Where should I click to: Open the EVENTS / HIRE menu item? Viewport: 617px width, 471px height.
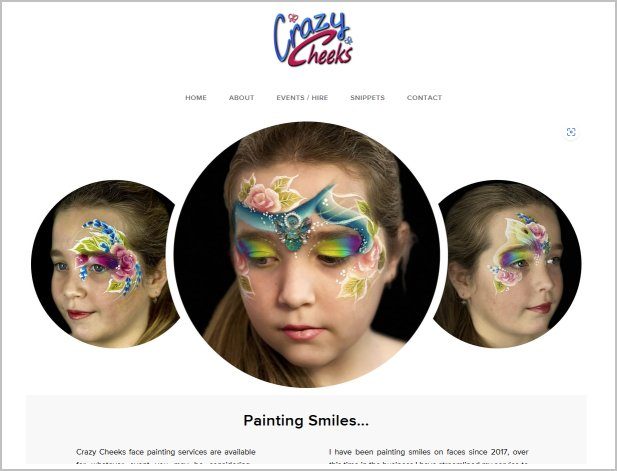pos(302,98)
